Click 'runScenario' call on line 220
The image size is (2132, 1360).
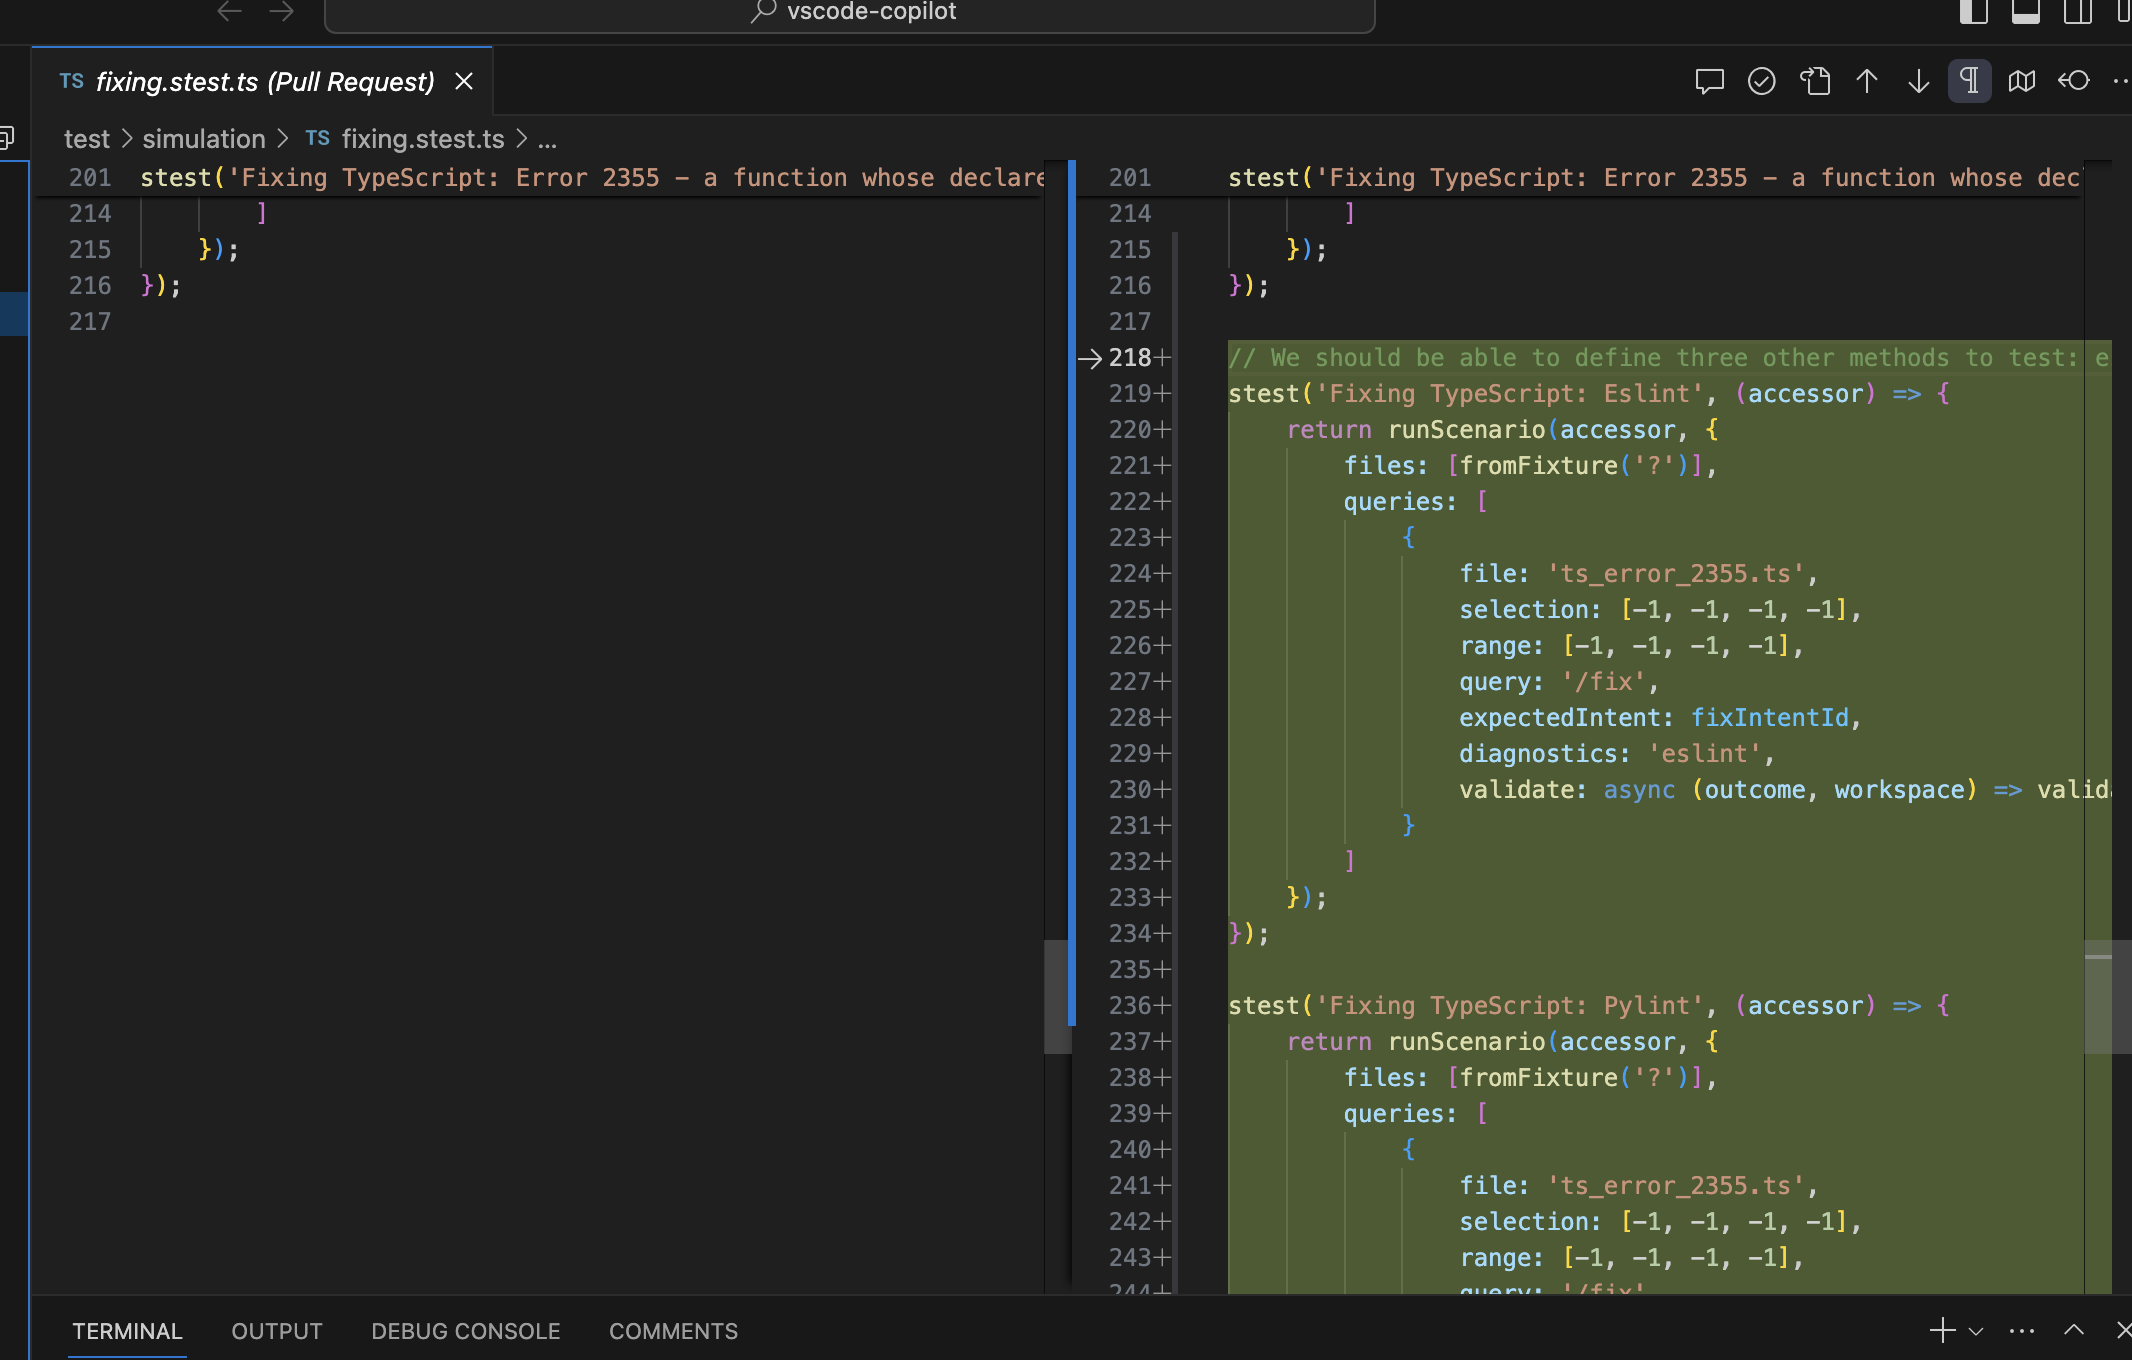pos(1466,430)
